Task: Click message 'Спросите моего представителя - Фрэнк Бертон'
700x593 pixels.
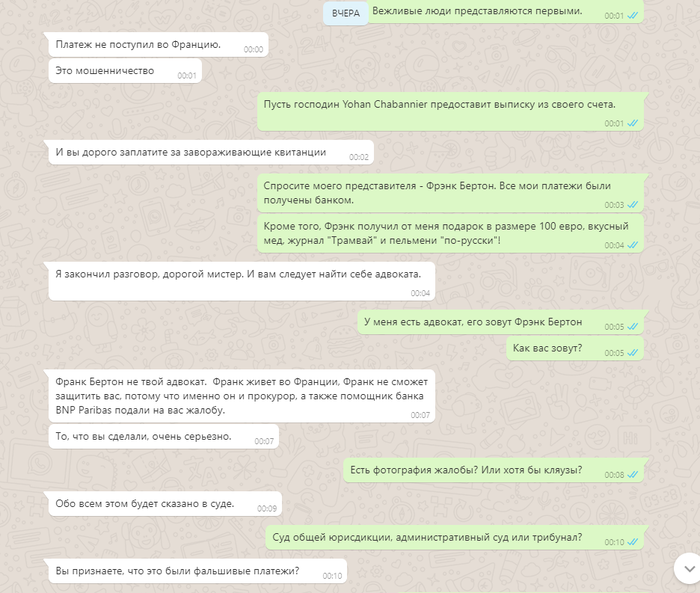Action: point(450,193)
